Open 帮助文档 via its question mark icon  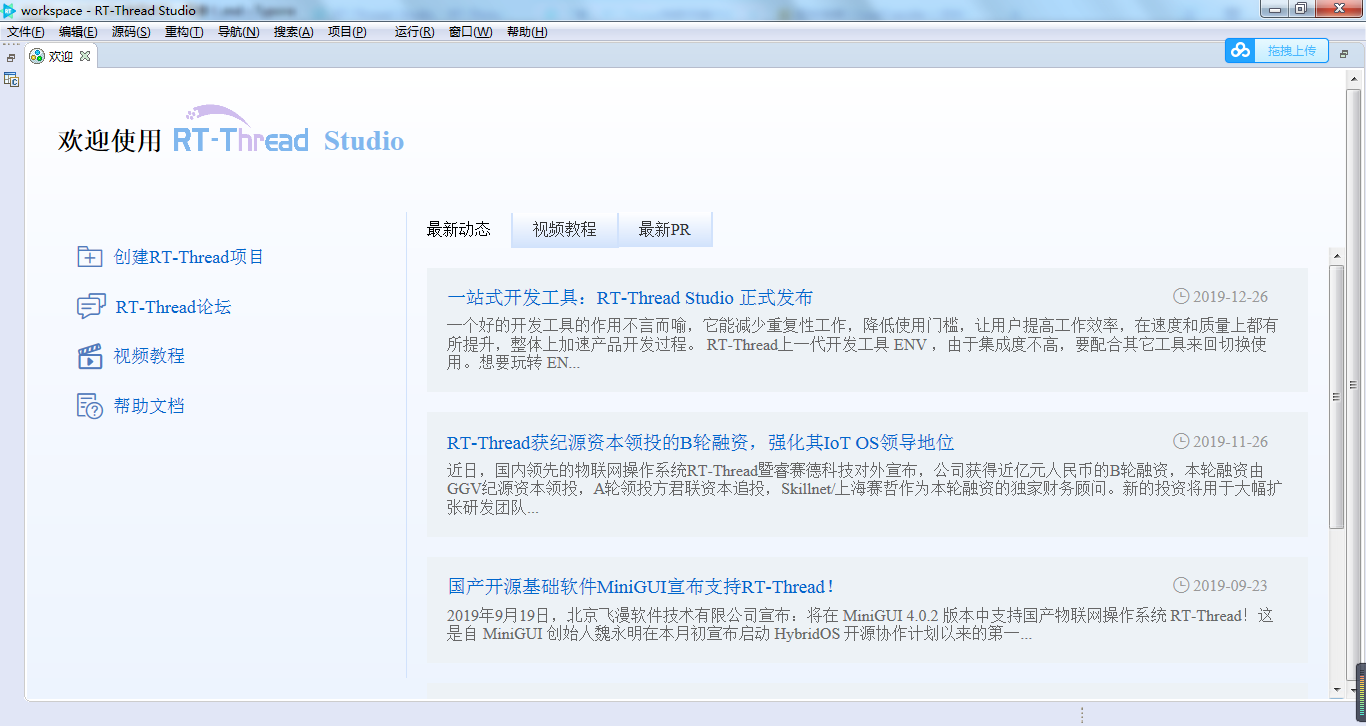coord(90,406)
